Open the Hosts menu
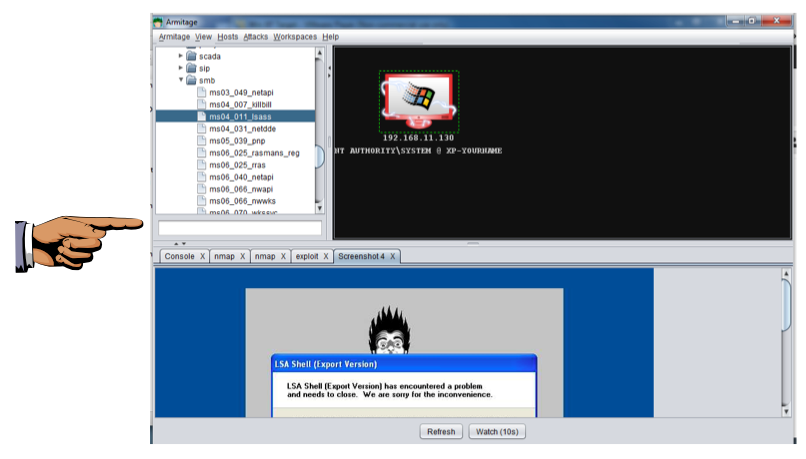The image size is (806, 459). pos(228,37)
